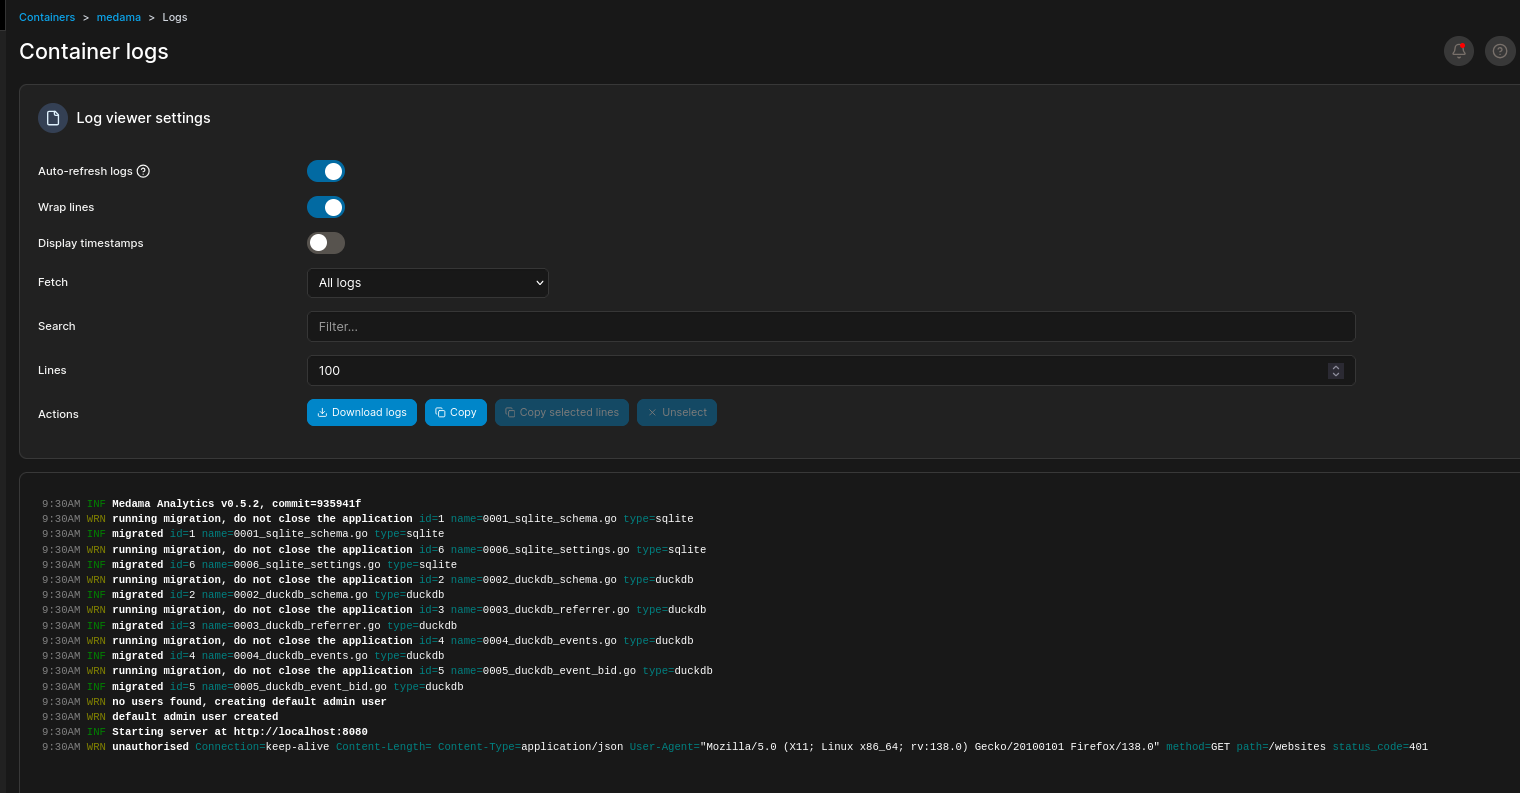Select log line no users found

click(214, 702)
